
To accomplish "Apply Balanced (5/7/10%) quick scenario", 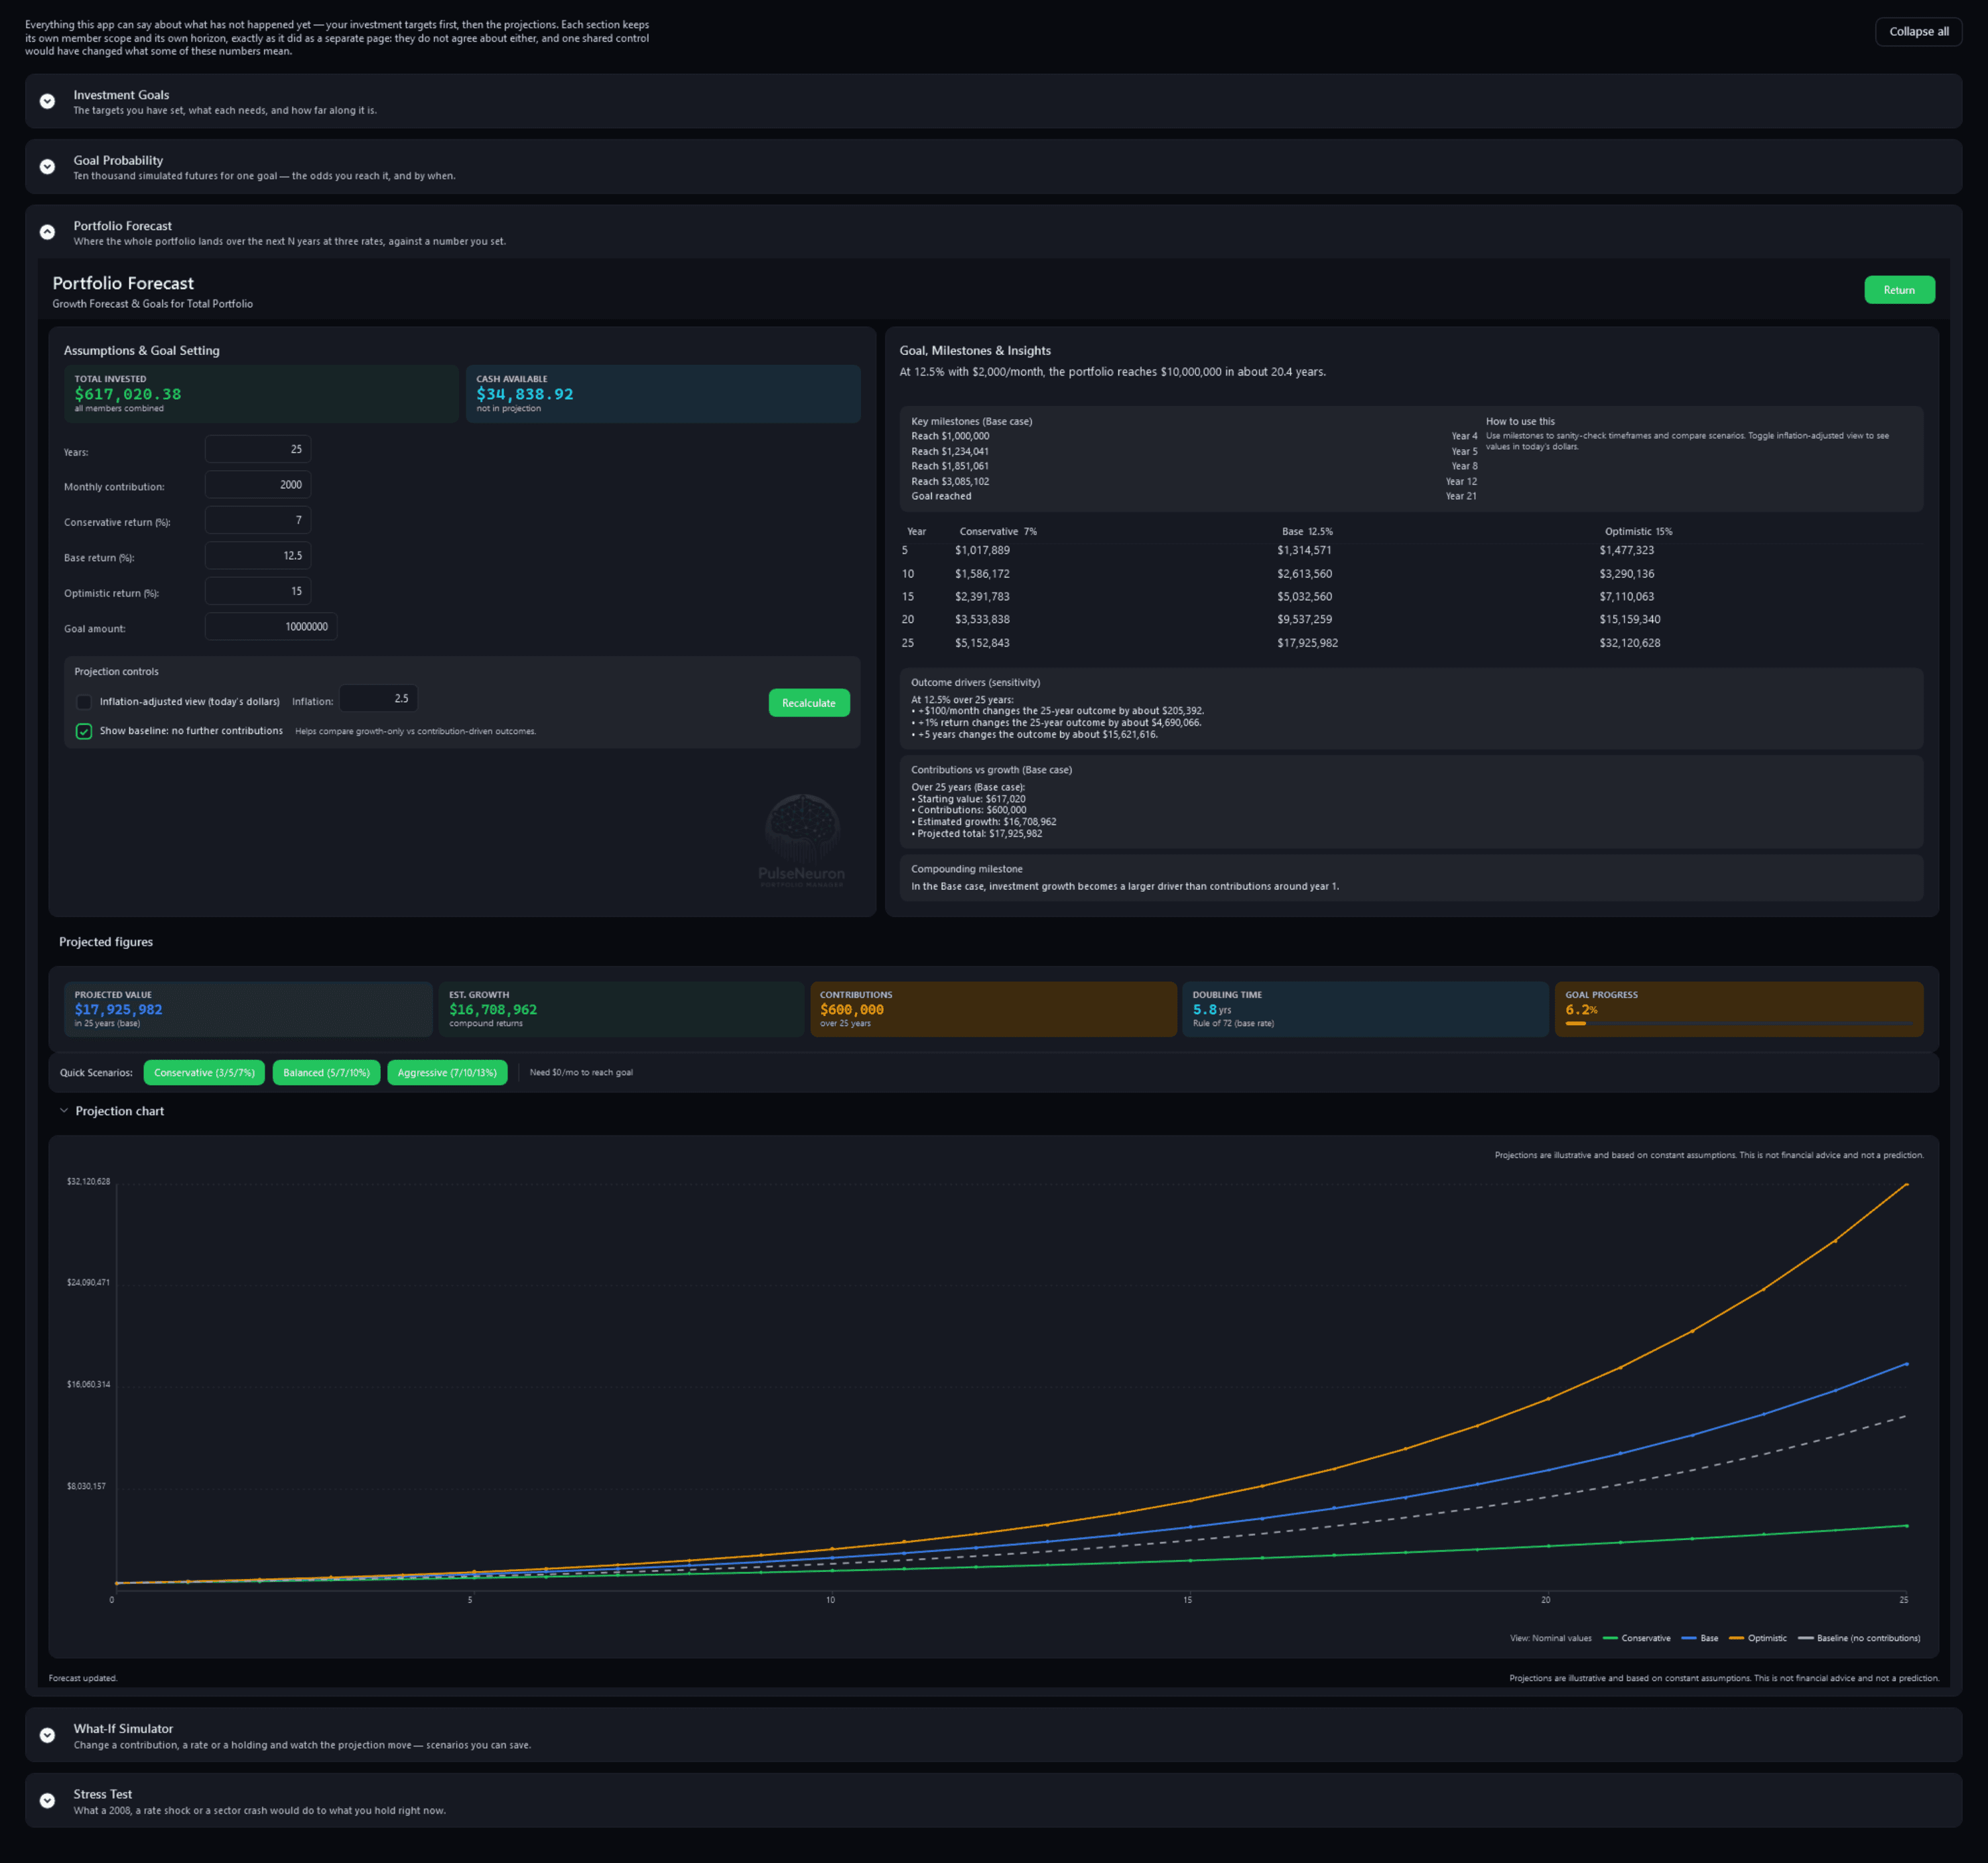I will pyautogui.click(x=326, y=1072).
